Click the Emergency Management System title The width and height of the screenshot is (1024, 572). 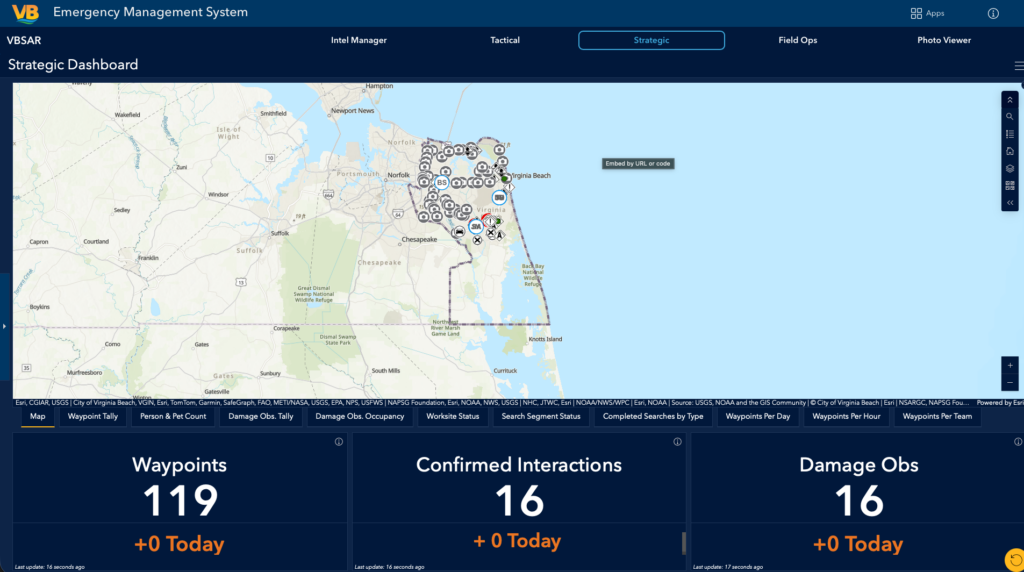click(150, 12)
